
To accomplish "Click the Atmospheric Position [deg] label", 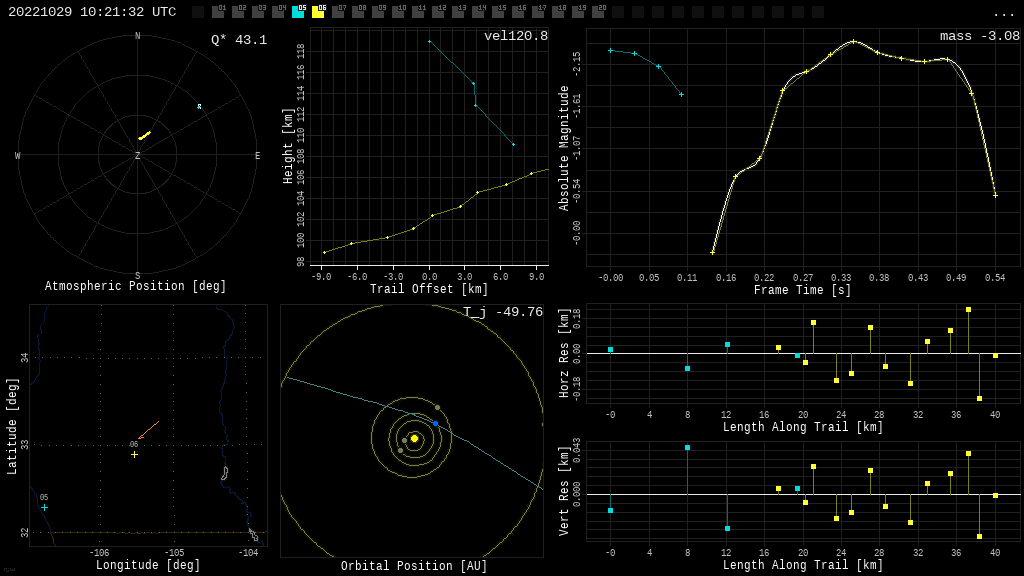I will click(135, 286).
